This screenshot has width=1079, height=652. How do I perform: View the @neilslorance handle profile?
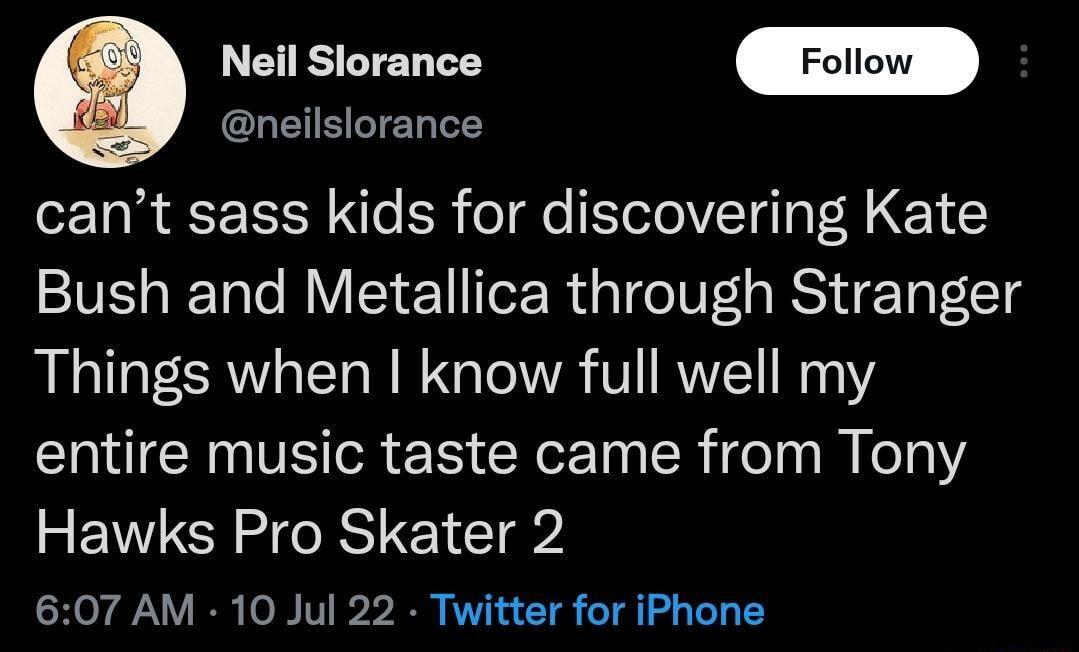[352, 123]
